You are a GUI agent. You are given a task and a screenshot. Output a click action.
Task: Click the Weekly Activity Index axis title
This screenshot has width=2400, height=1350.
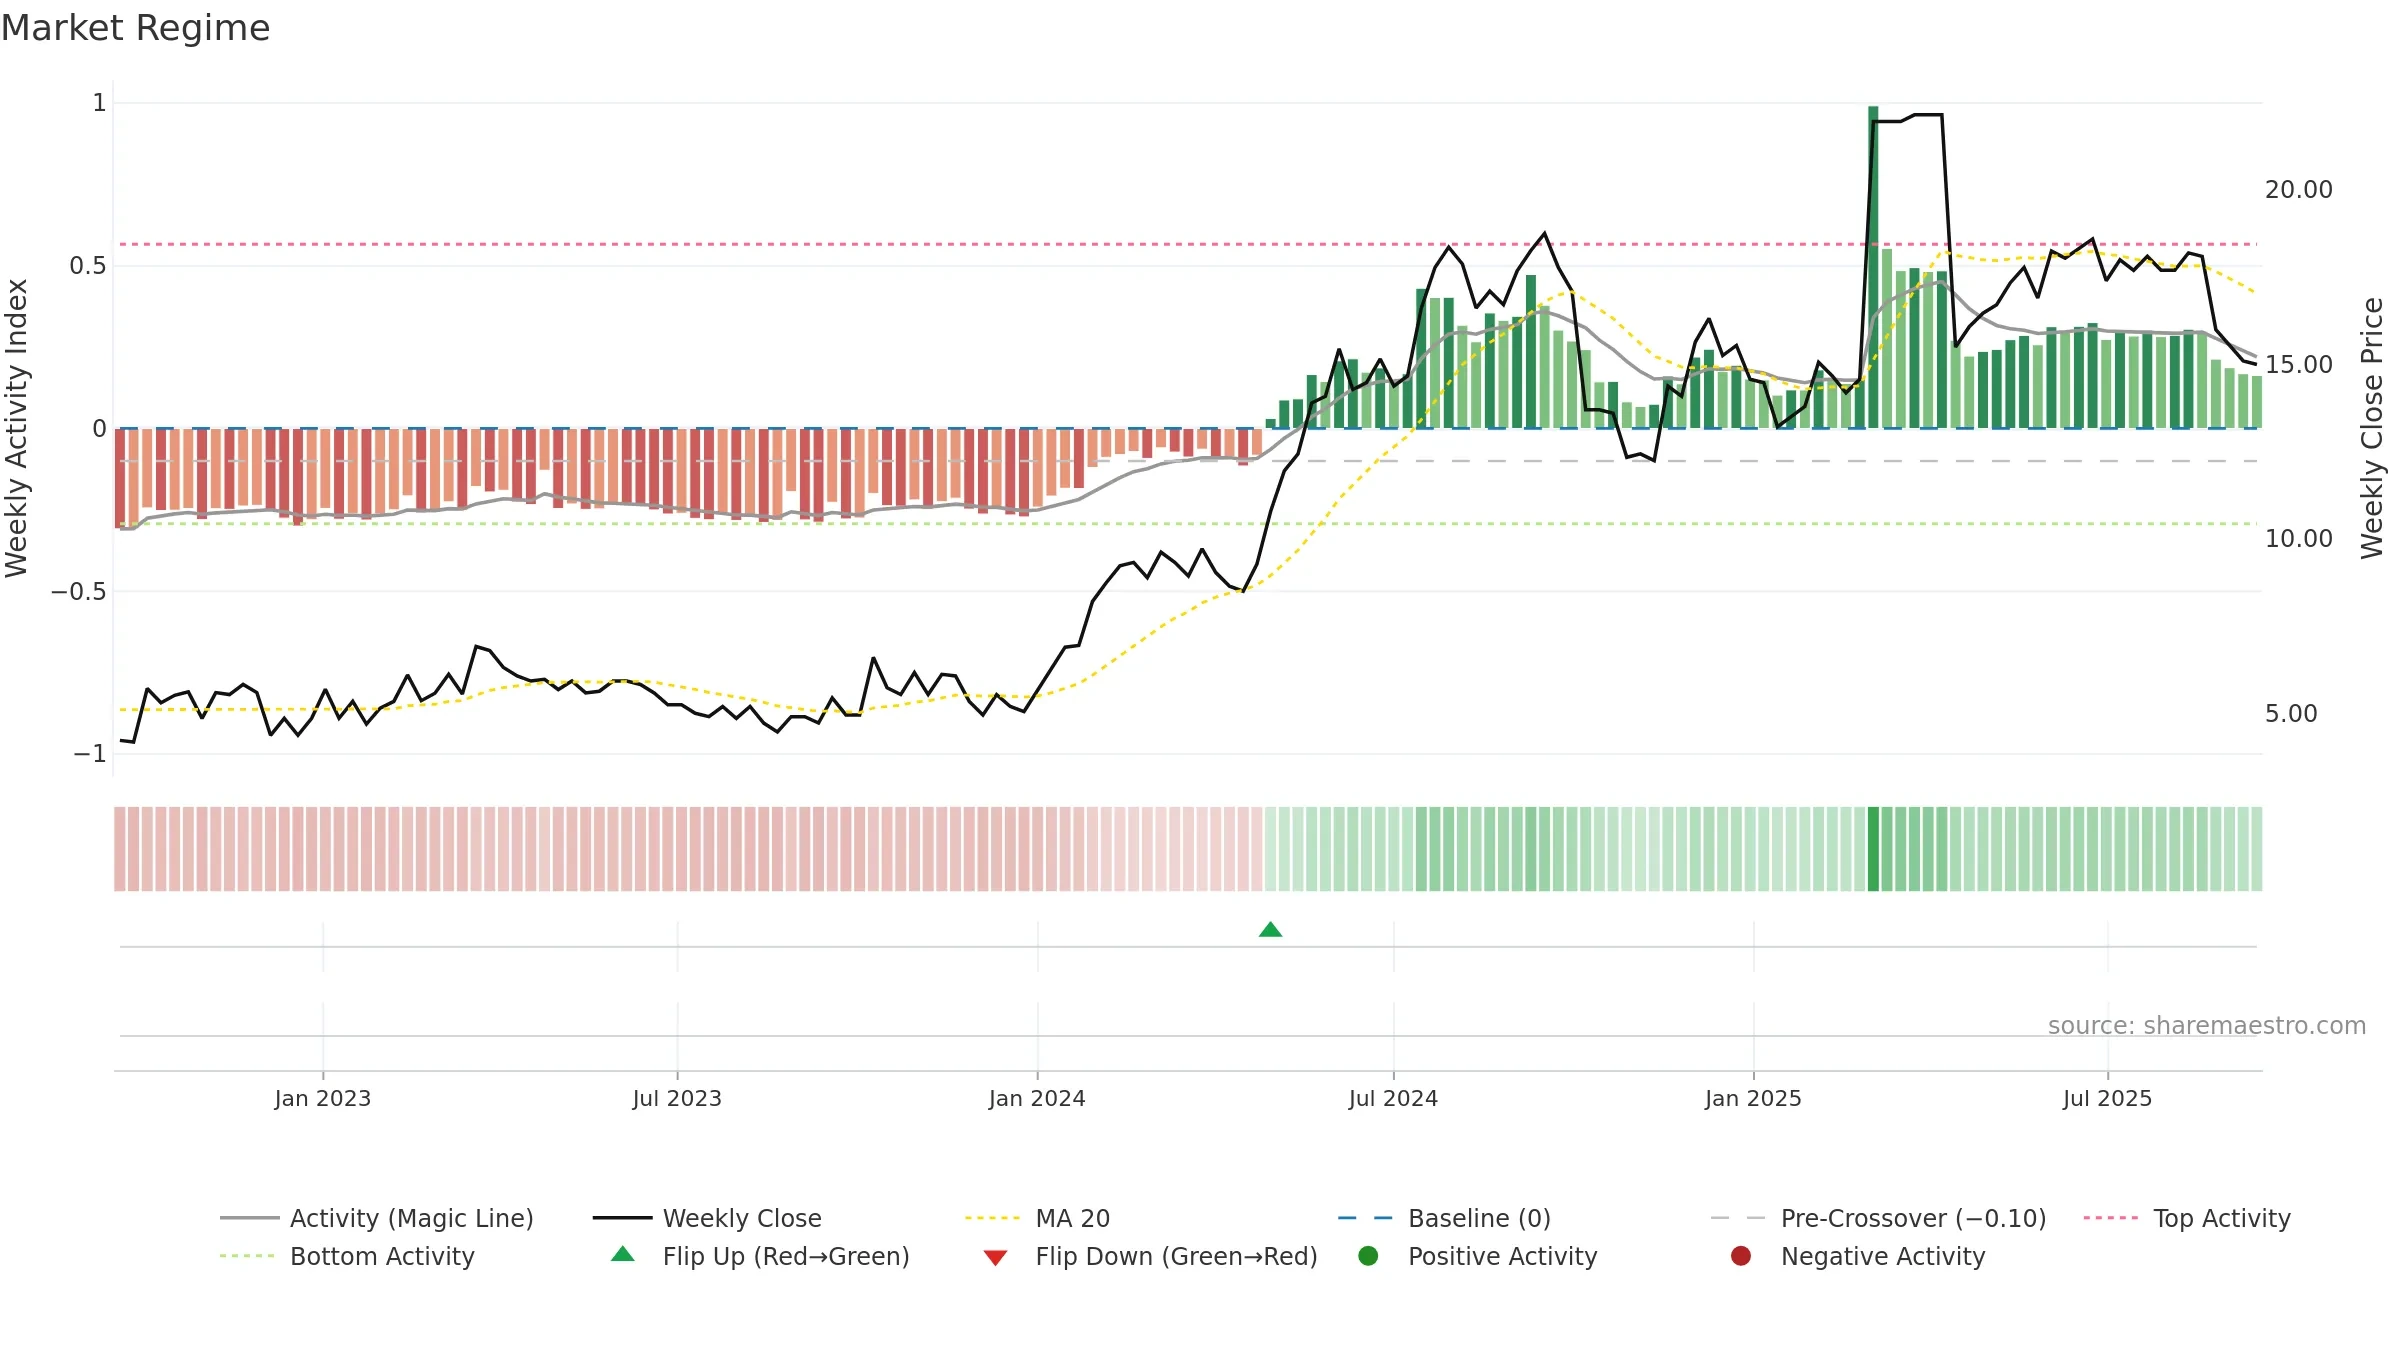pos(16,428)
